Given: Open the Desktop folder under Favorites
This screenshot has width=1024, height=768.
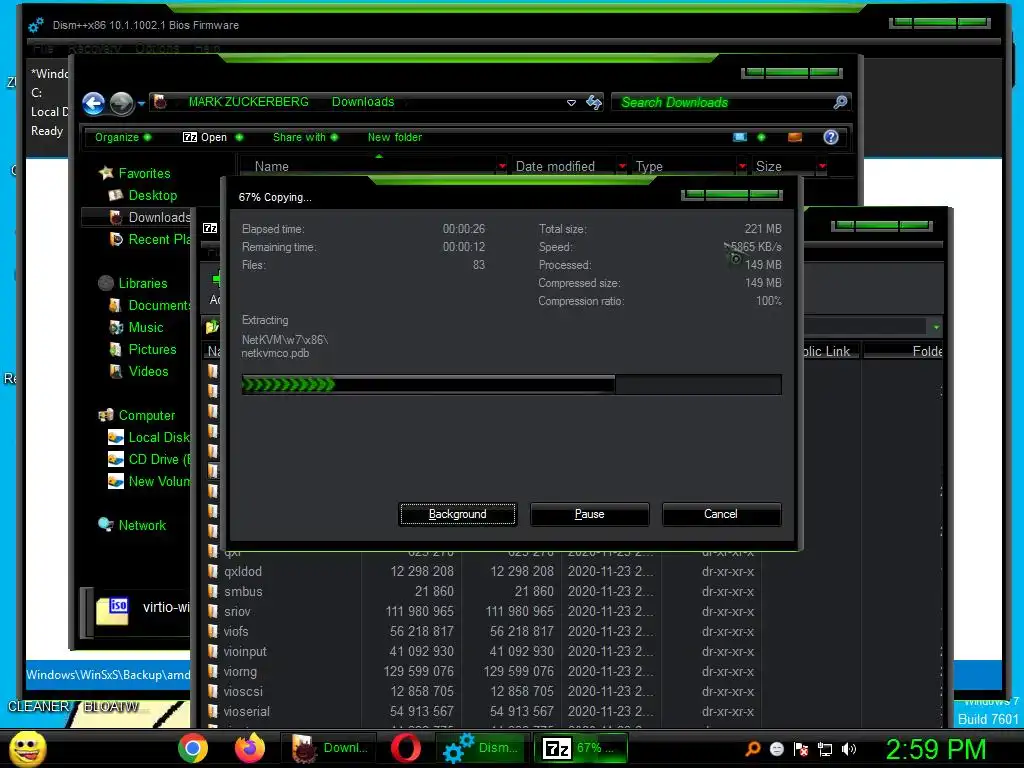Looking at the screenshot, I should [152, 195].
